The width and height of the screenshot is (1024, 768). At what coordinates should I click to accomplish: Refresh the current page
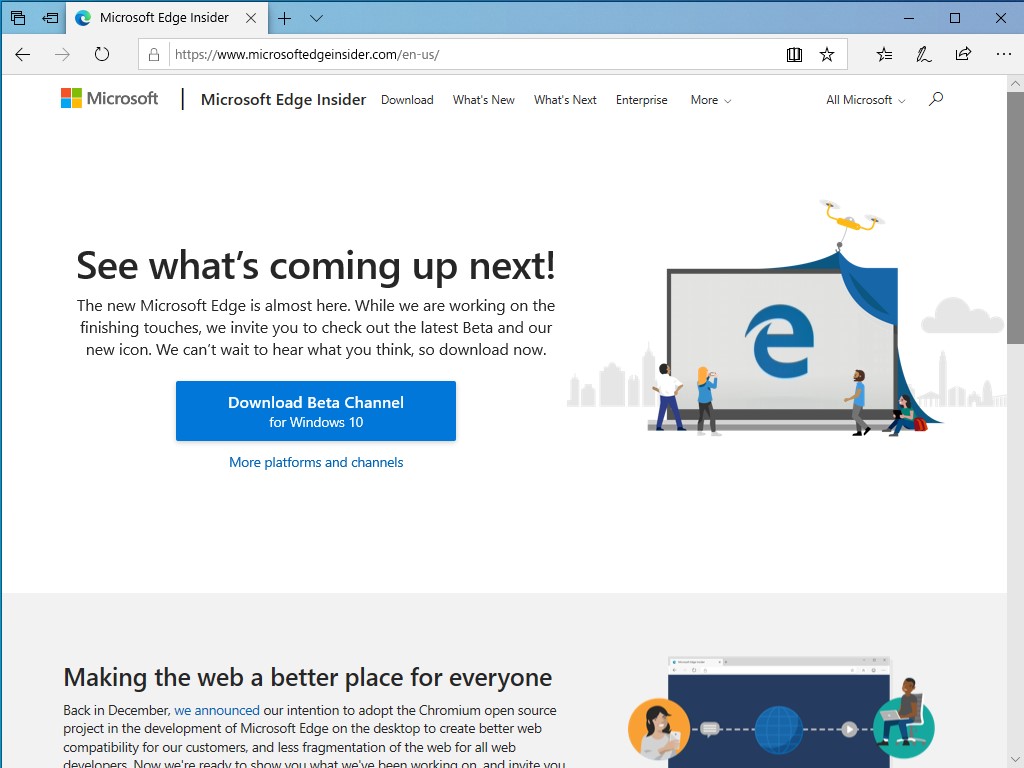click(x=102, y=55)
